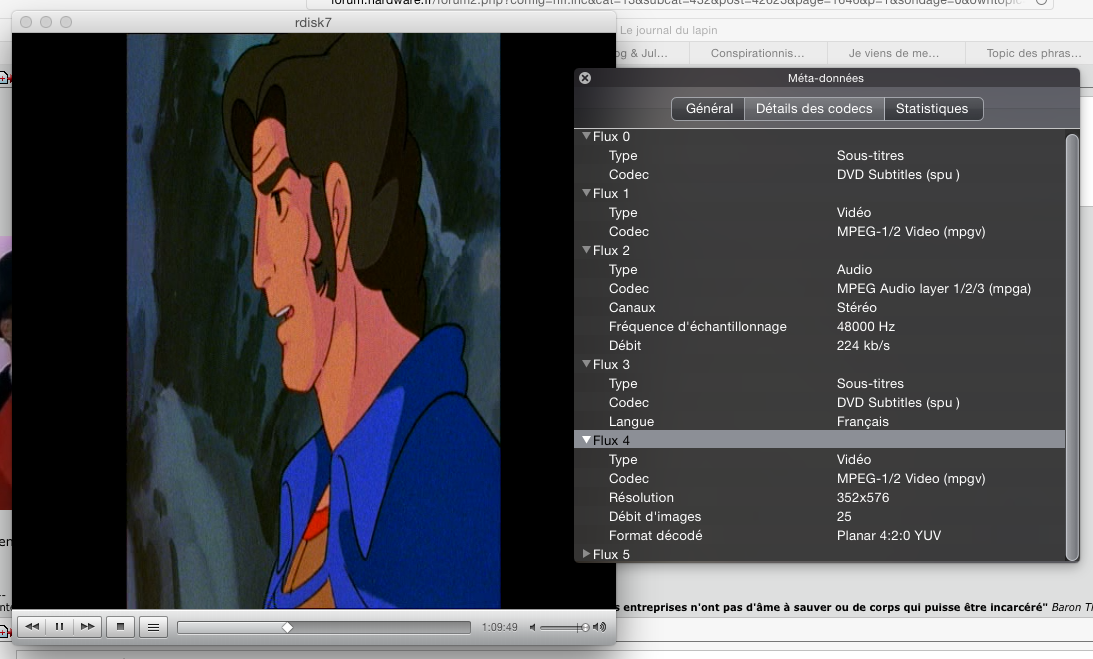The width and height of the screenshot is (1093, 659).
Task: Click the 1:09:49 elapsed time display
Action: [499, 628]
